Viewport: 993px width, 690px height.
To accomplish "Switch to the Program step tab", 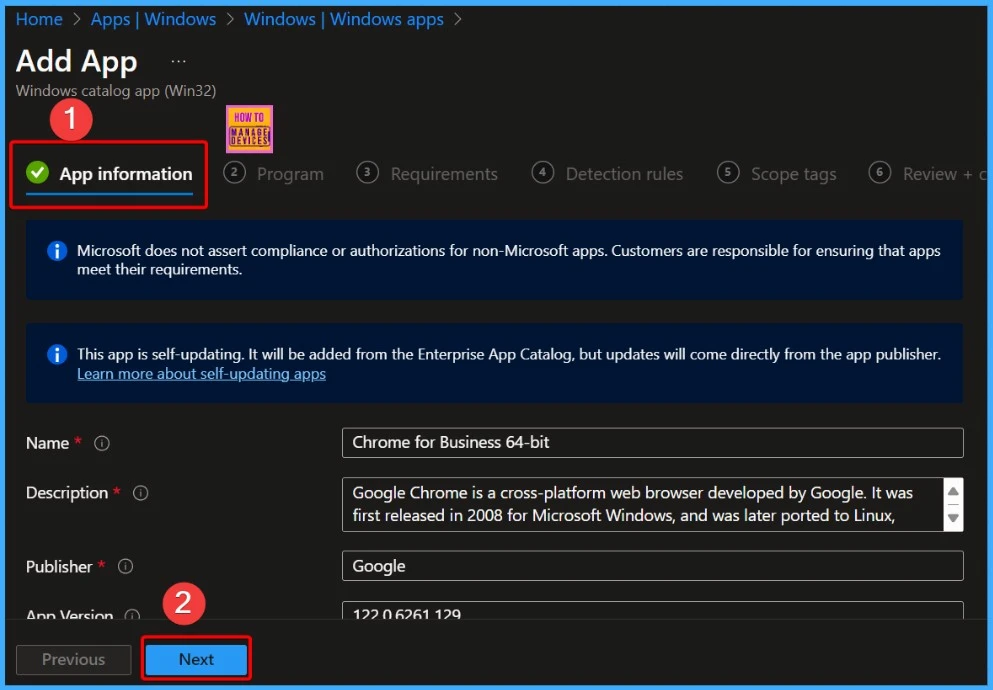I will [274, 173].
